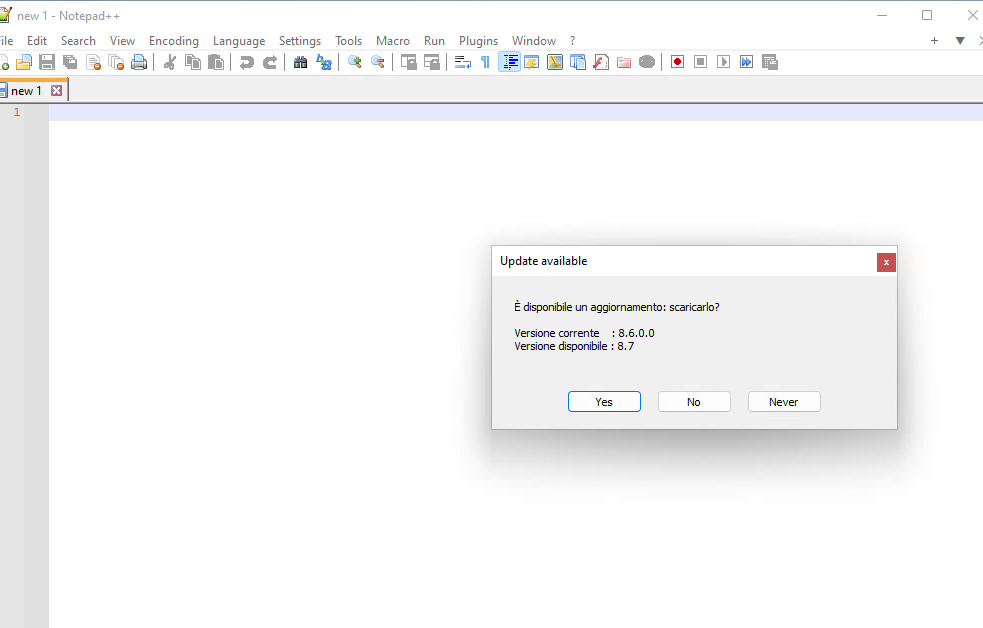983x628 pixels.
Task: Play back the recorded macro
Action: click(x=723, y=62)
